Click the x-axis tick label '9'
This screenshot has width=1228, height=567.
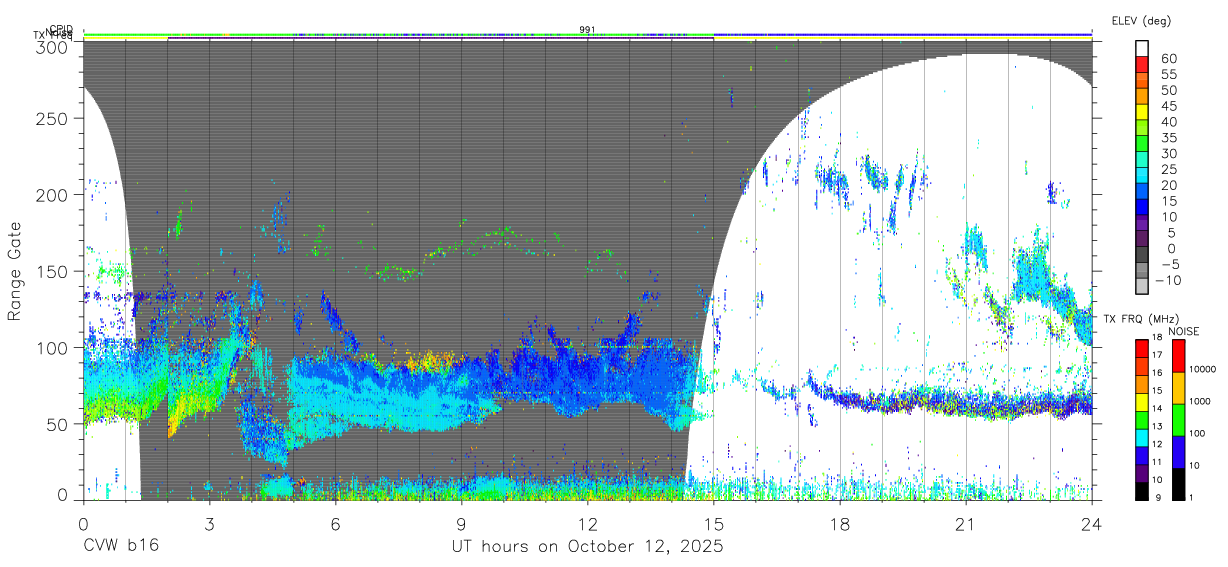[462, 524]
